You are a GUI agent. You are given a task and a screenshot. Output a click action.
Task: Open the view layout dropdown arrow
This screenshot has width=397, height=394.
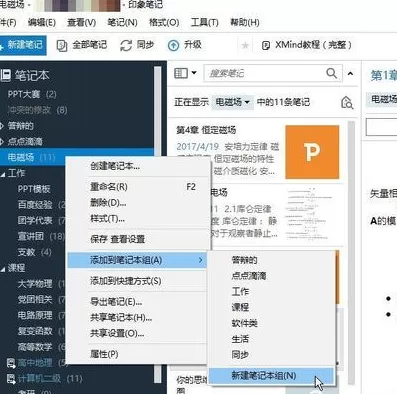point(194,73)
